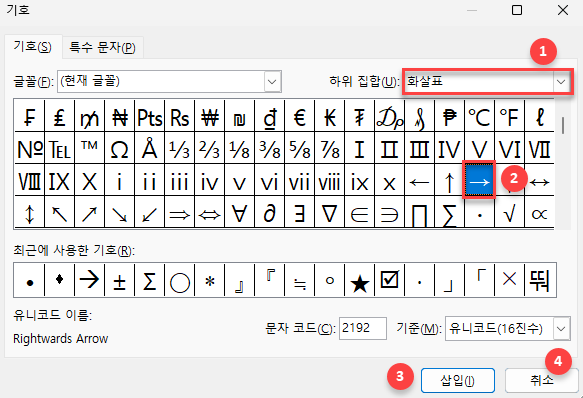583x398 pixels.
Task: Click the 취소 cancel button
Action: pos(542,380)
